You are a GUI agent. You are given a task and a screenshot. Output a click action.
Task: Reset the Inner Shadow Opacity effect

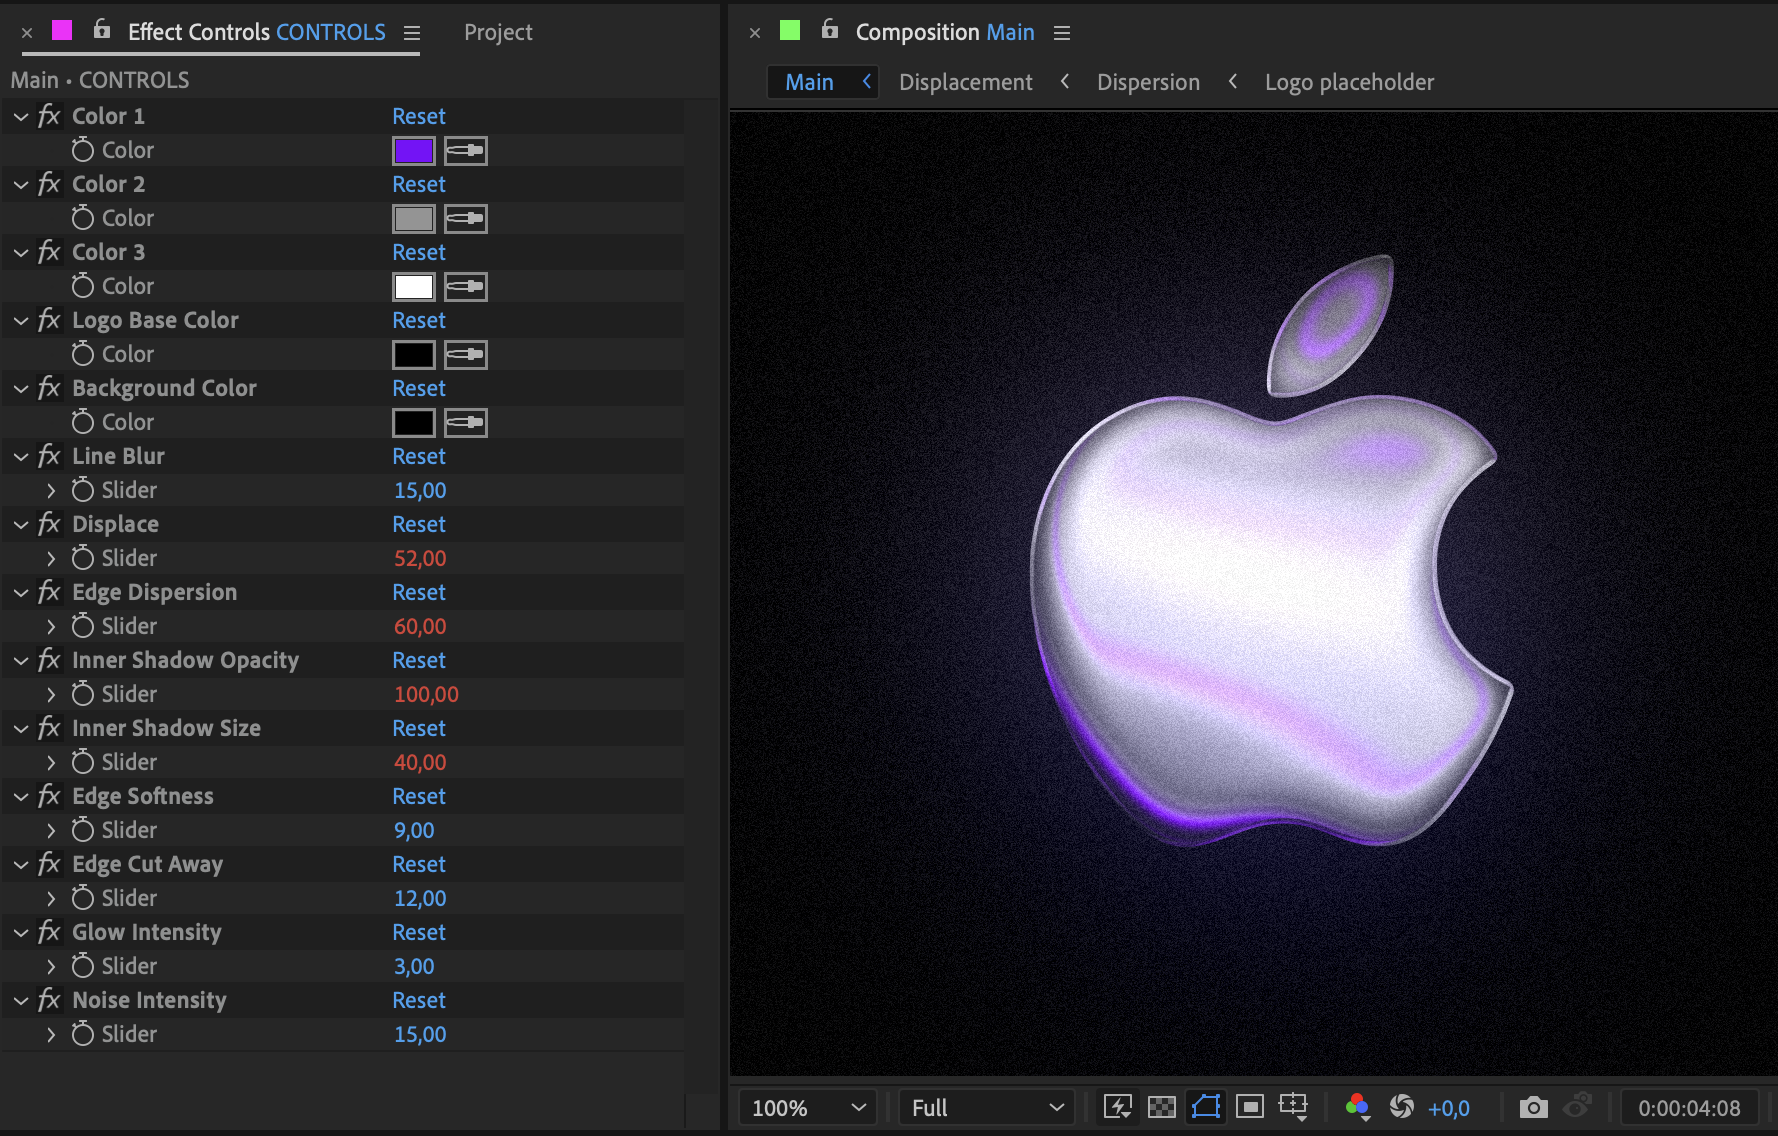pyautogui.click(x=419, y=660)
